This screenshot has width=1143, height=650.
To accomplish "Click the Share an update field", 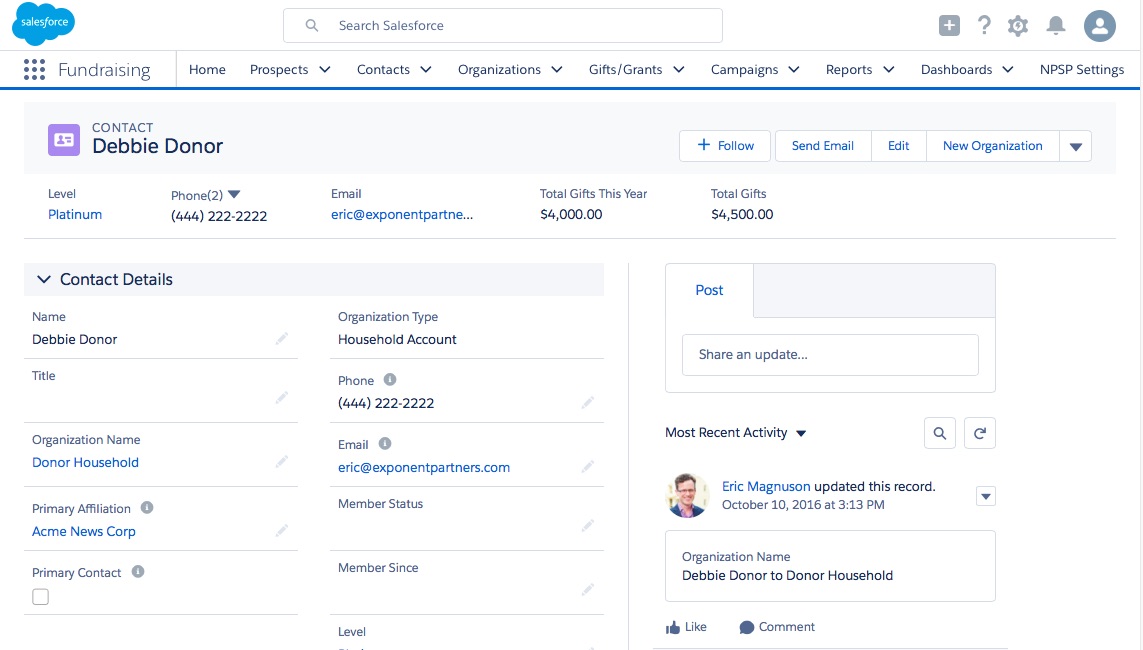I will point(830,355).
